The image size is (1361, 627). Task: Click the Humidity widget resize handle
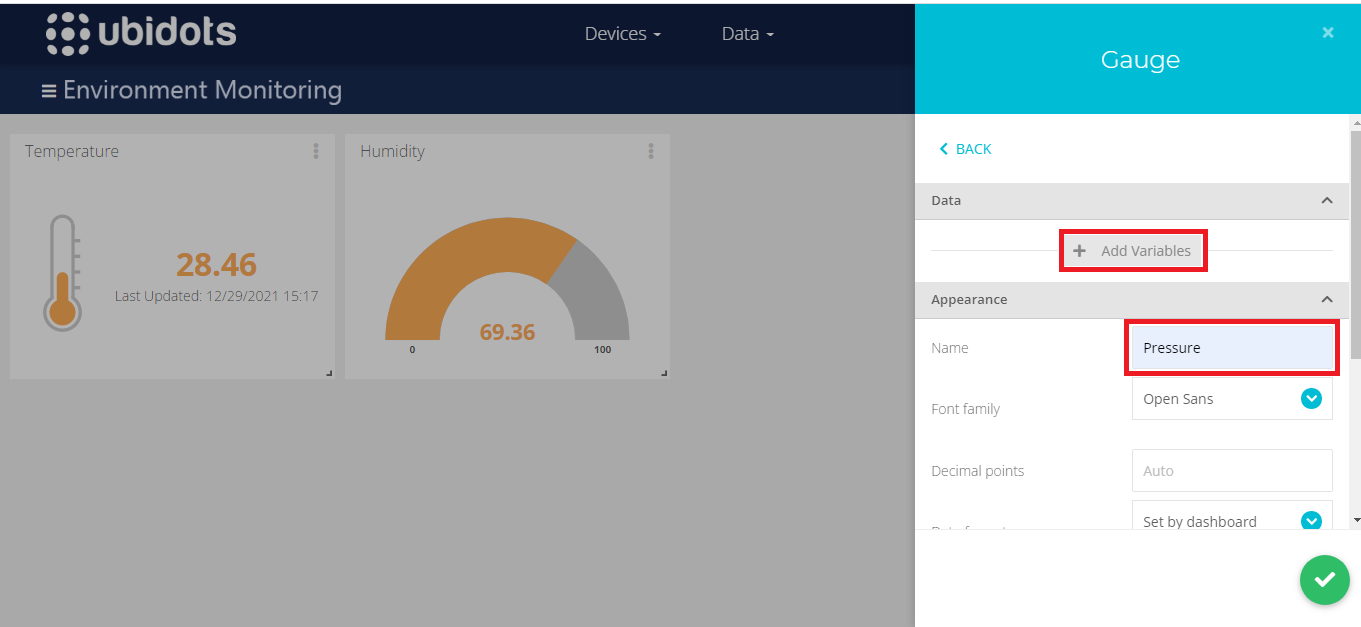[664, 373]
